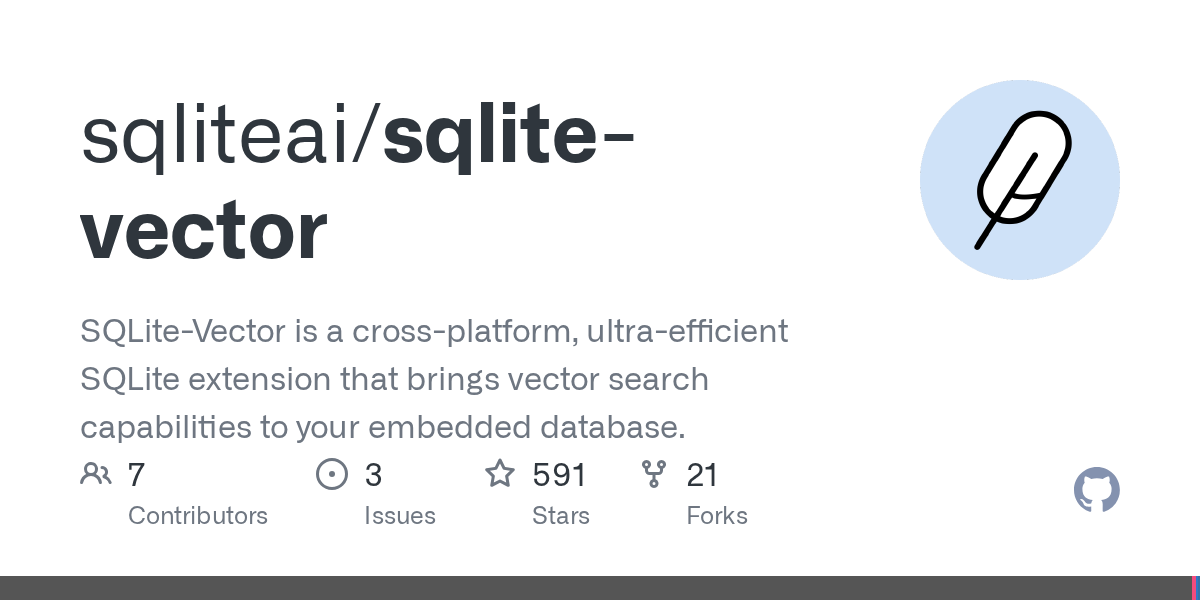The height and width of the screenshot is (600, 1200).
Task: Select the SQLite-Vector description text
Action: coord(434,379)
